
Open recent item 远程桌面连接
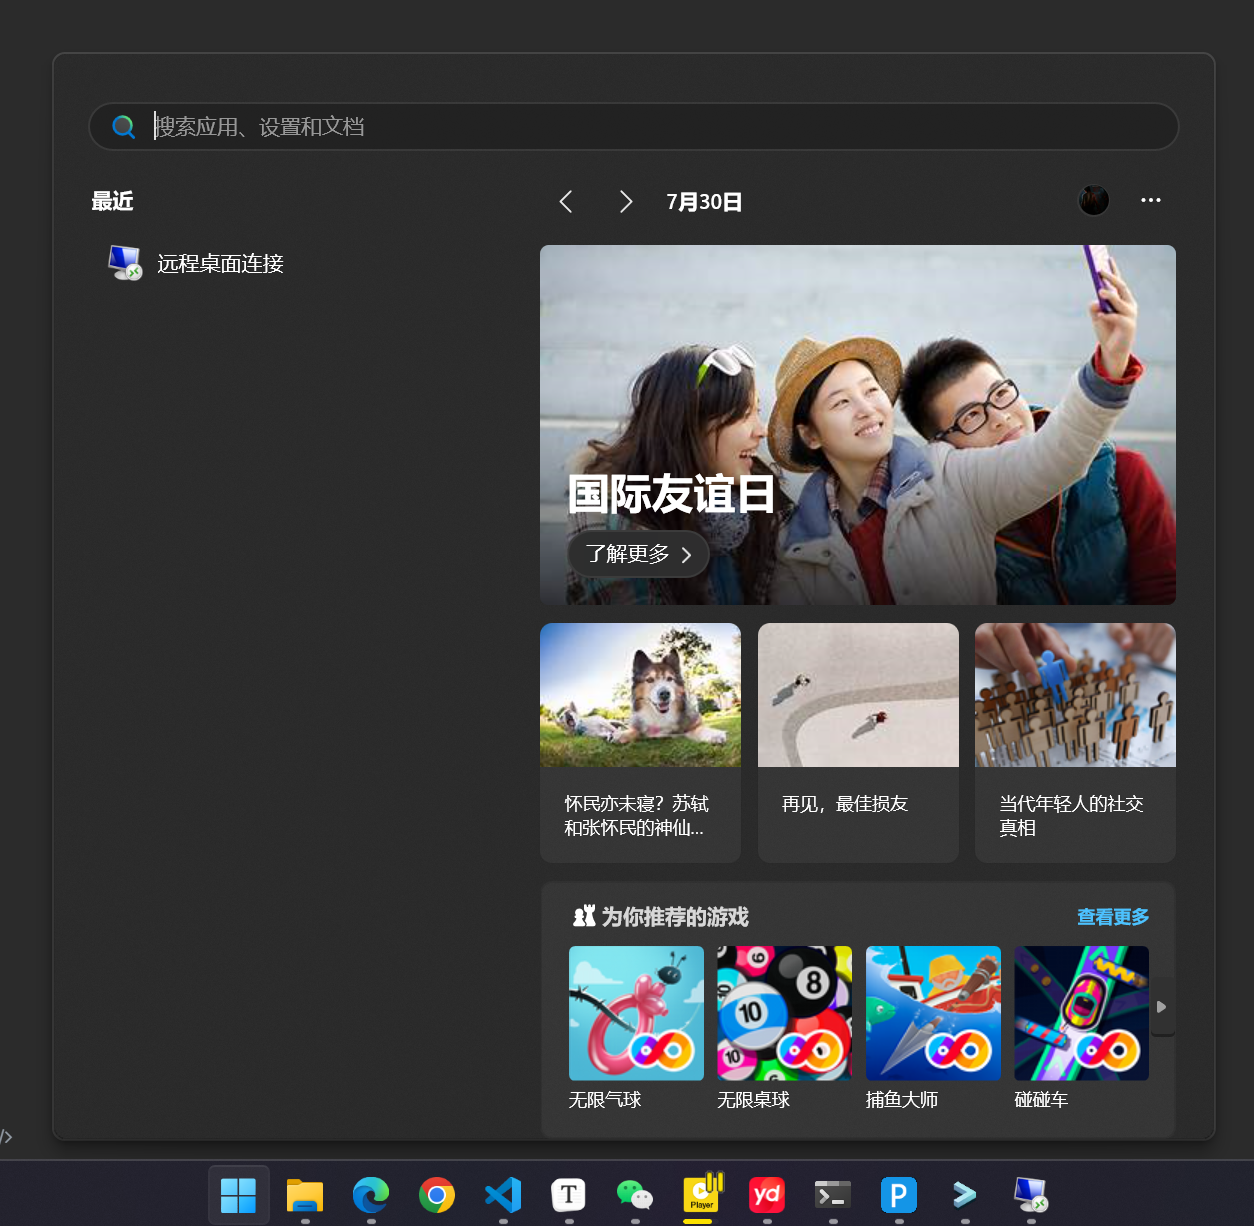point(220,264)
